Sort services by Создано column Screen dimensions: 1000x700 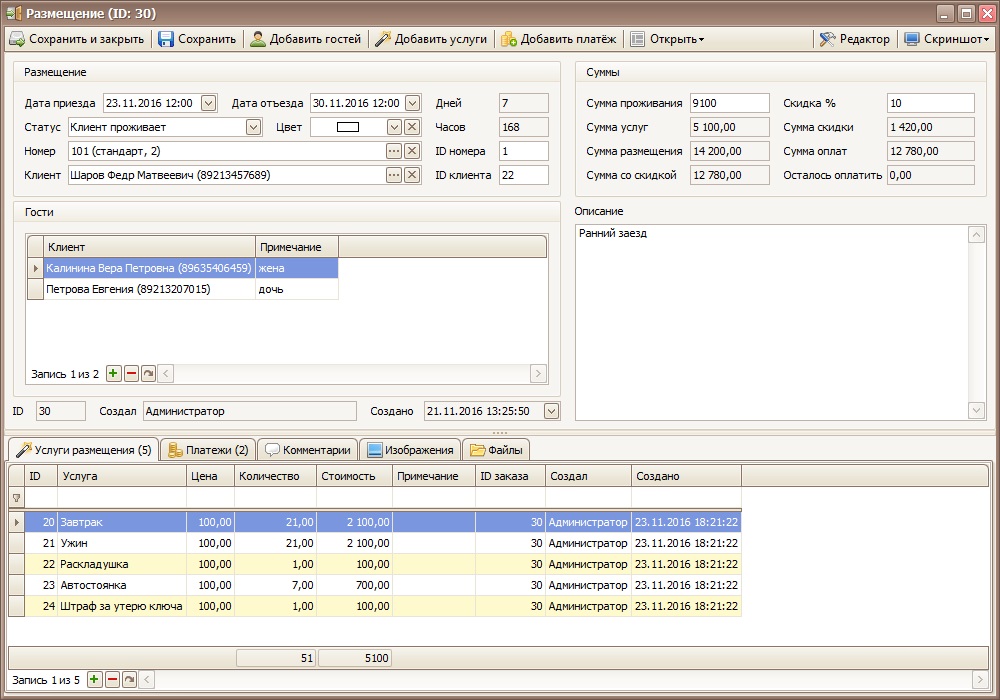[686, 476]
